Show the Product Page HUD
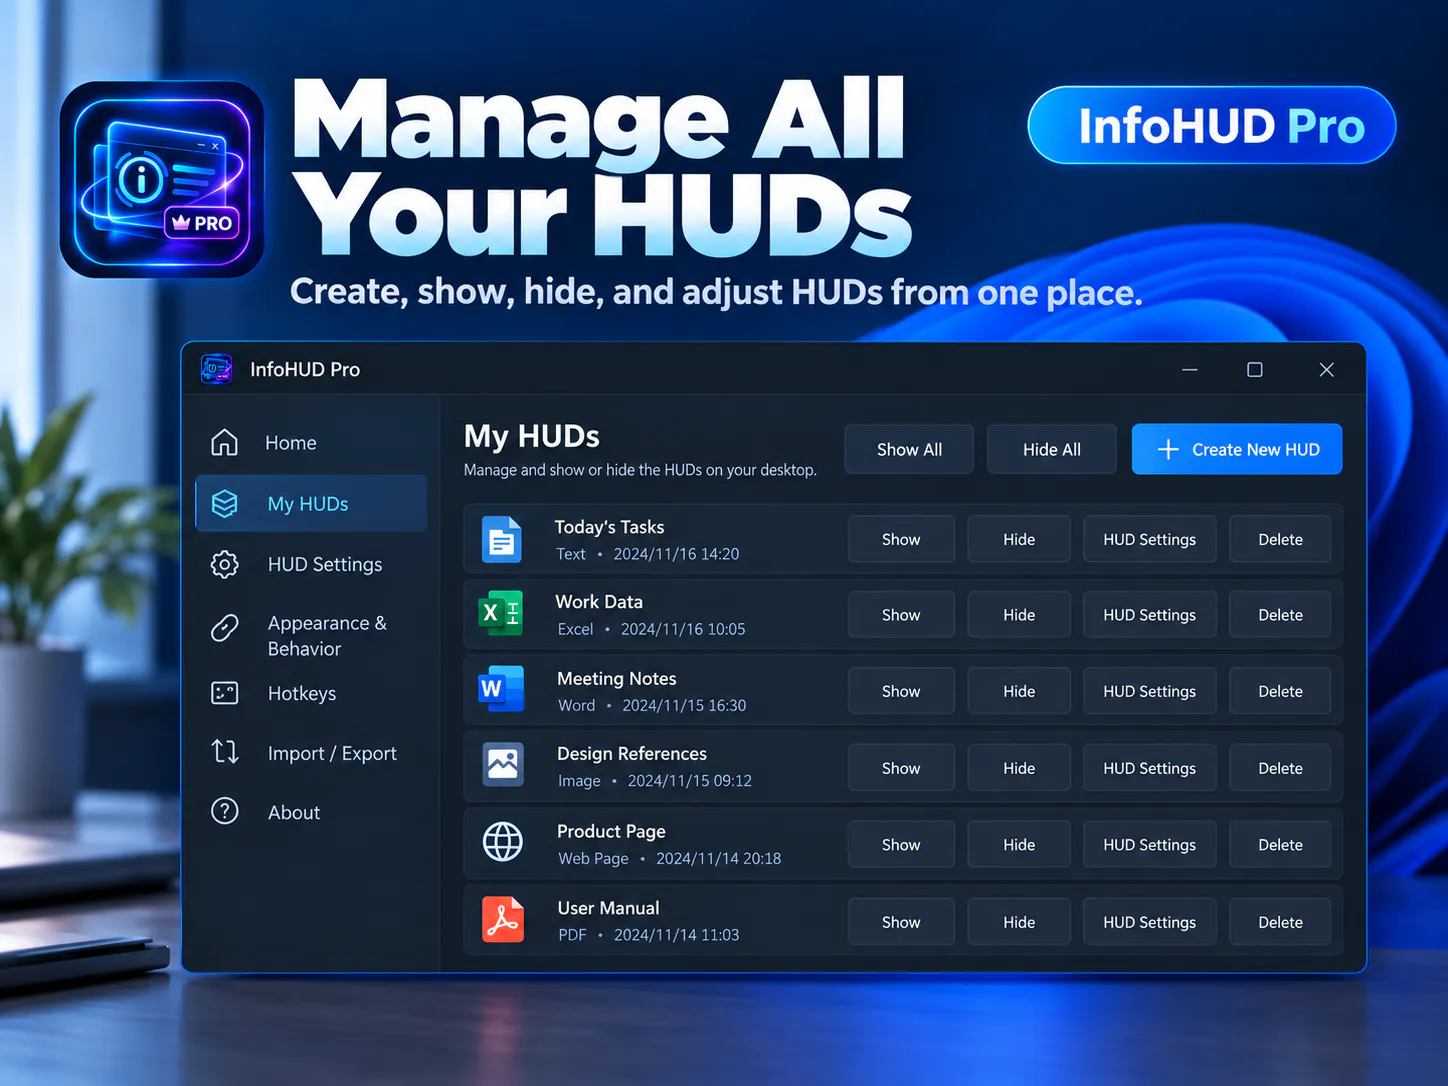1448x1086 pixels. click(901, 845)
